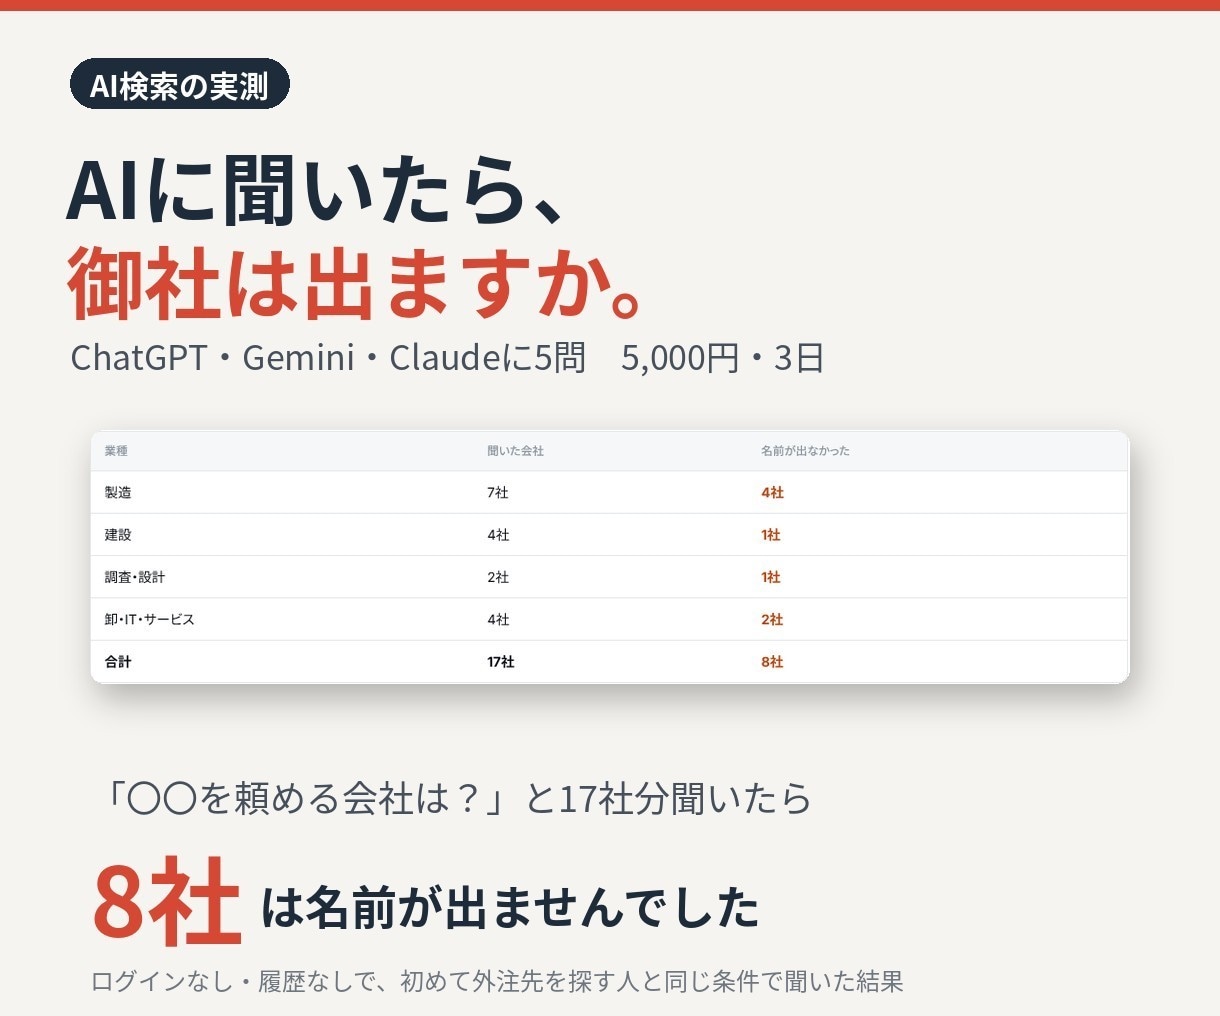
Task: Select the 卸・IT・サービス row label
Action: click(149, 620)
